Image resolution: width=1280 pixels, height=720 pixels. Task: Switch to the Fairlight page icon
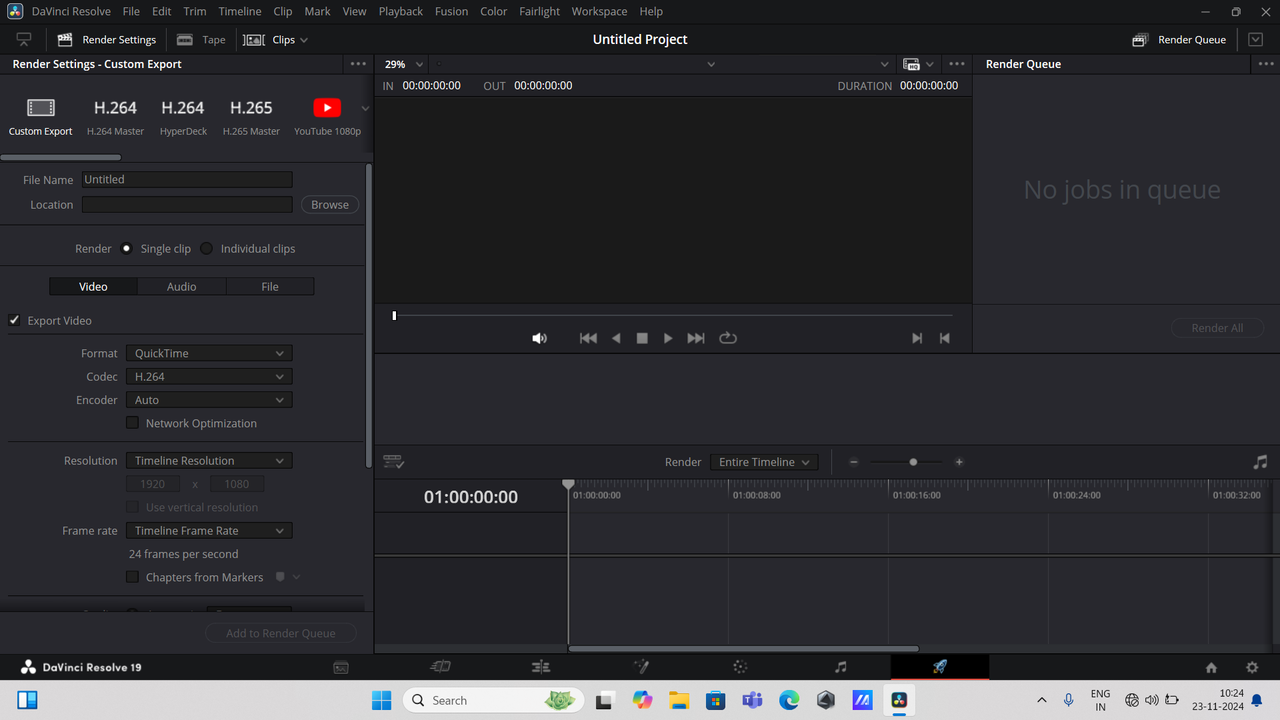click(840, 667)
